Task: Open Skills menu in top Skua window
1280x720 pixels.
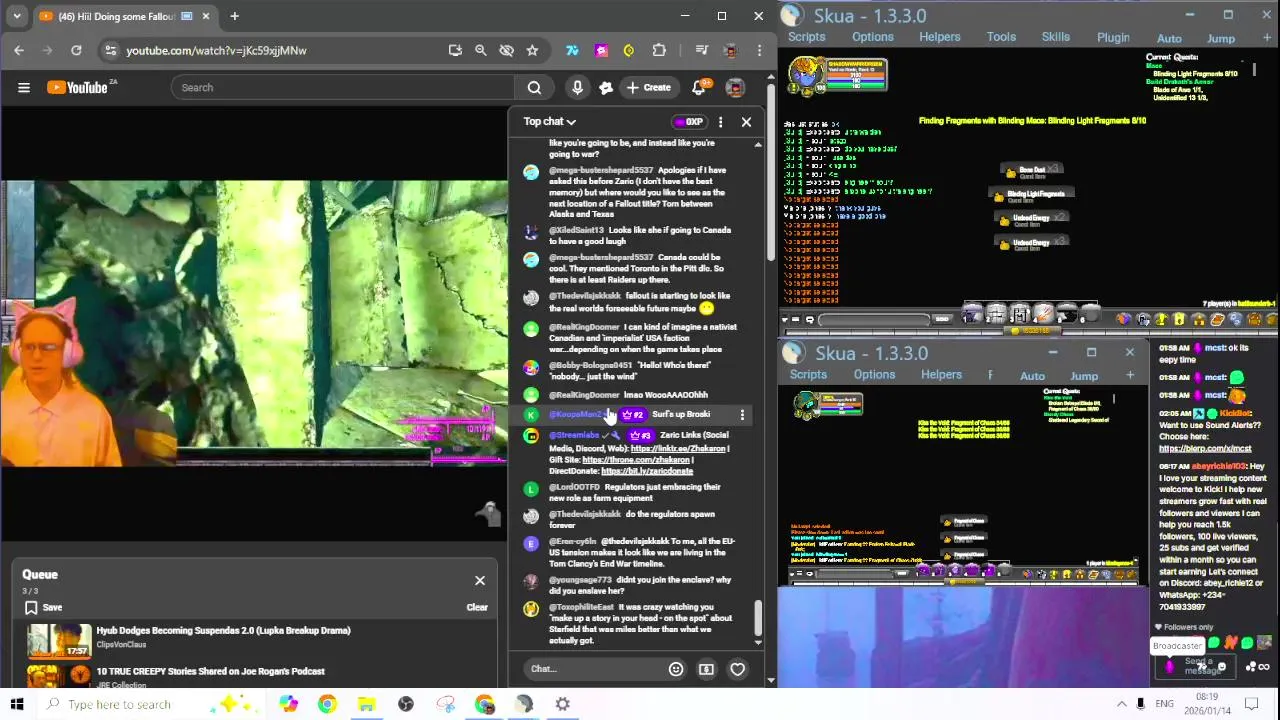Action: click(1056, 37)
